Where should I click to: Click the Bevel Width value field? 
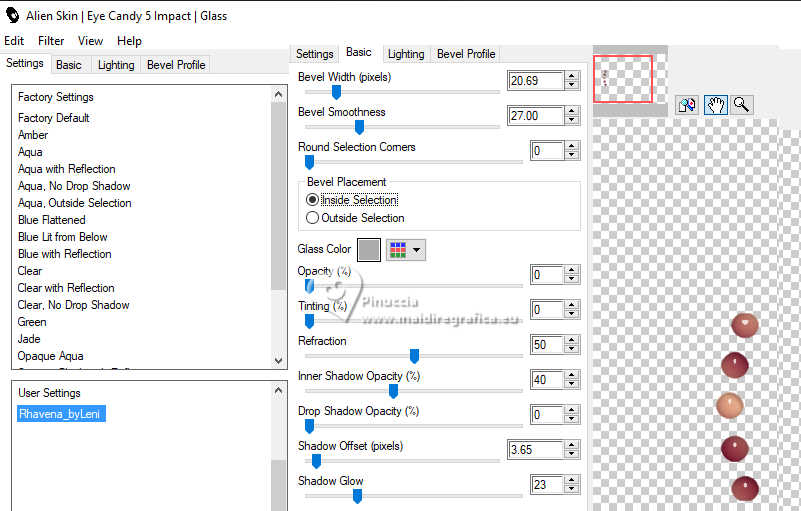click(x=535, y=81)
